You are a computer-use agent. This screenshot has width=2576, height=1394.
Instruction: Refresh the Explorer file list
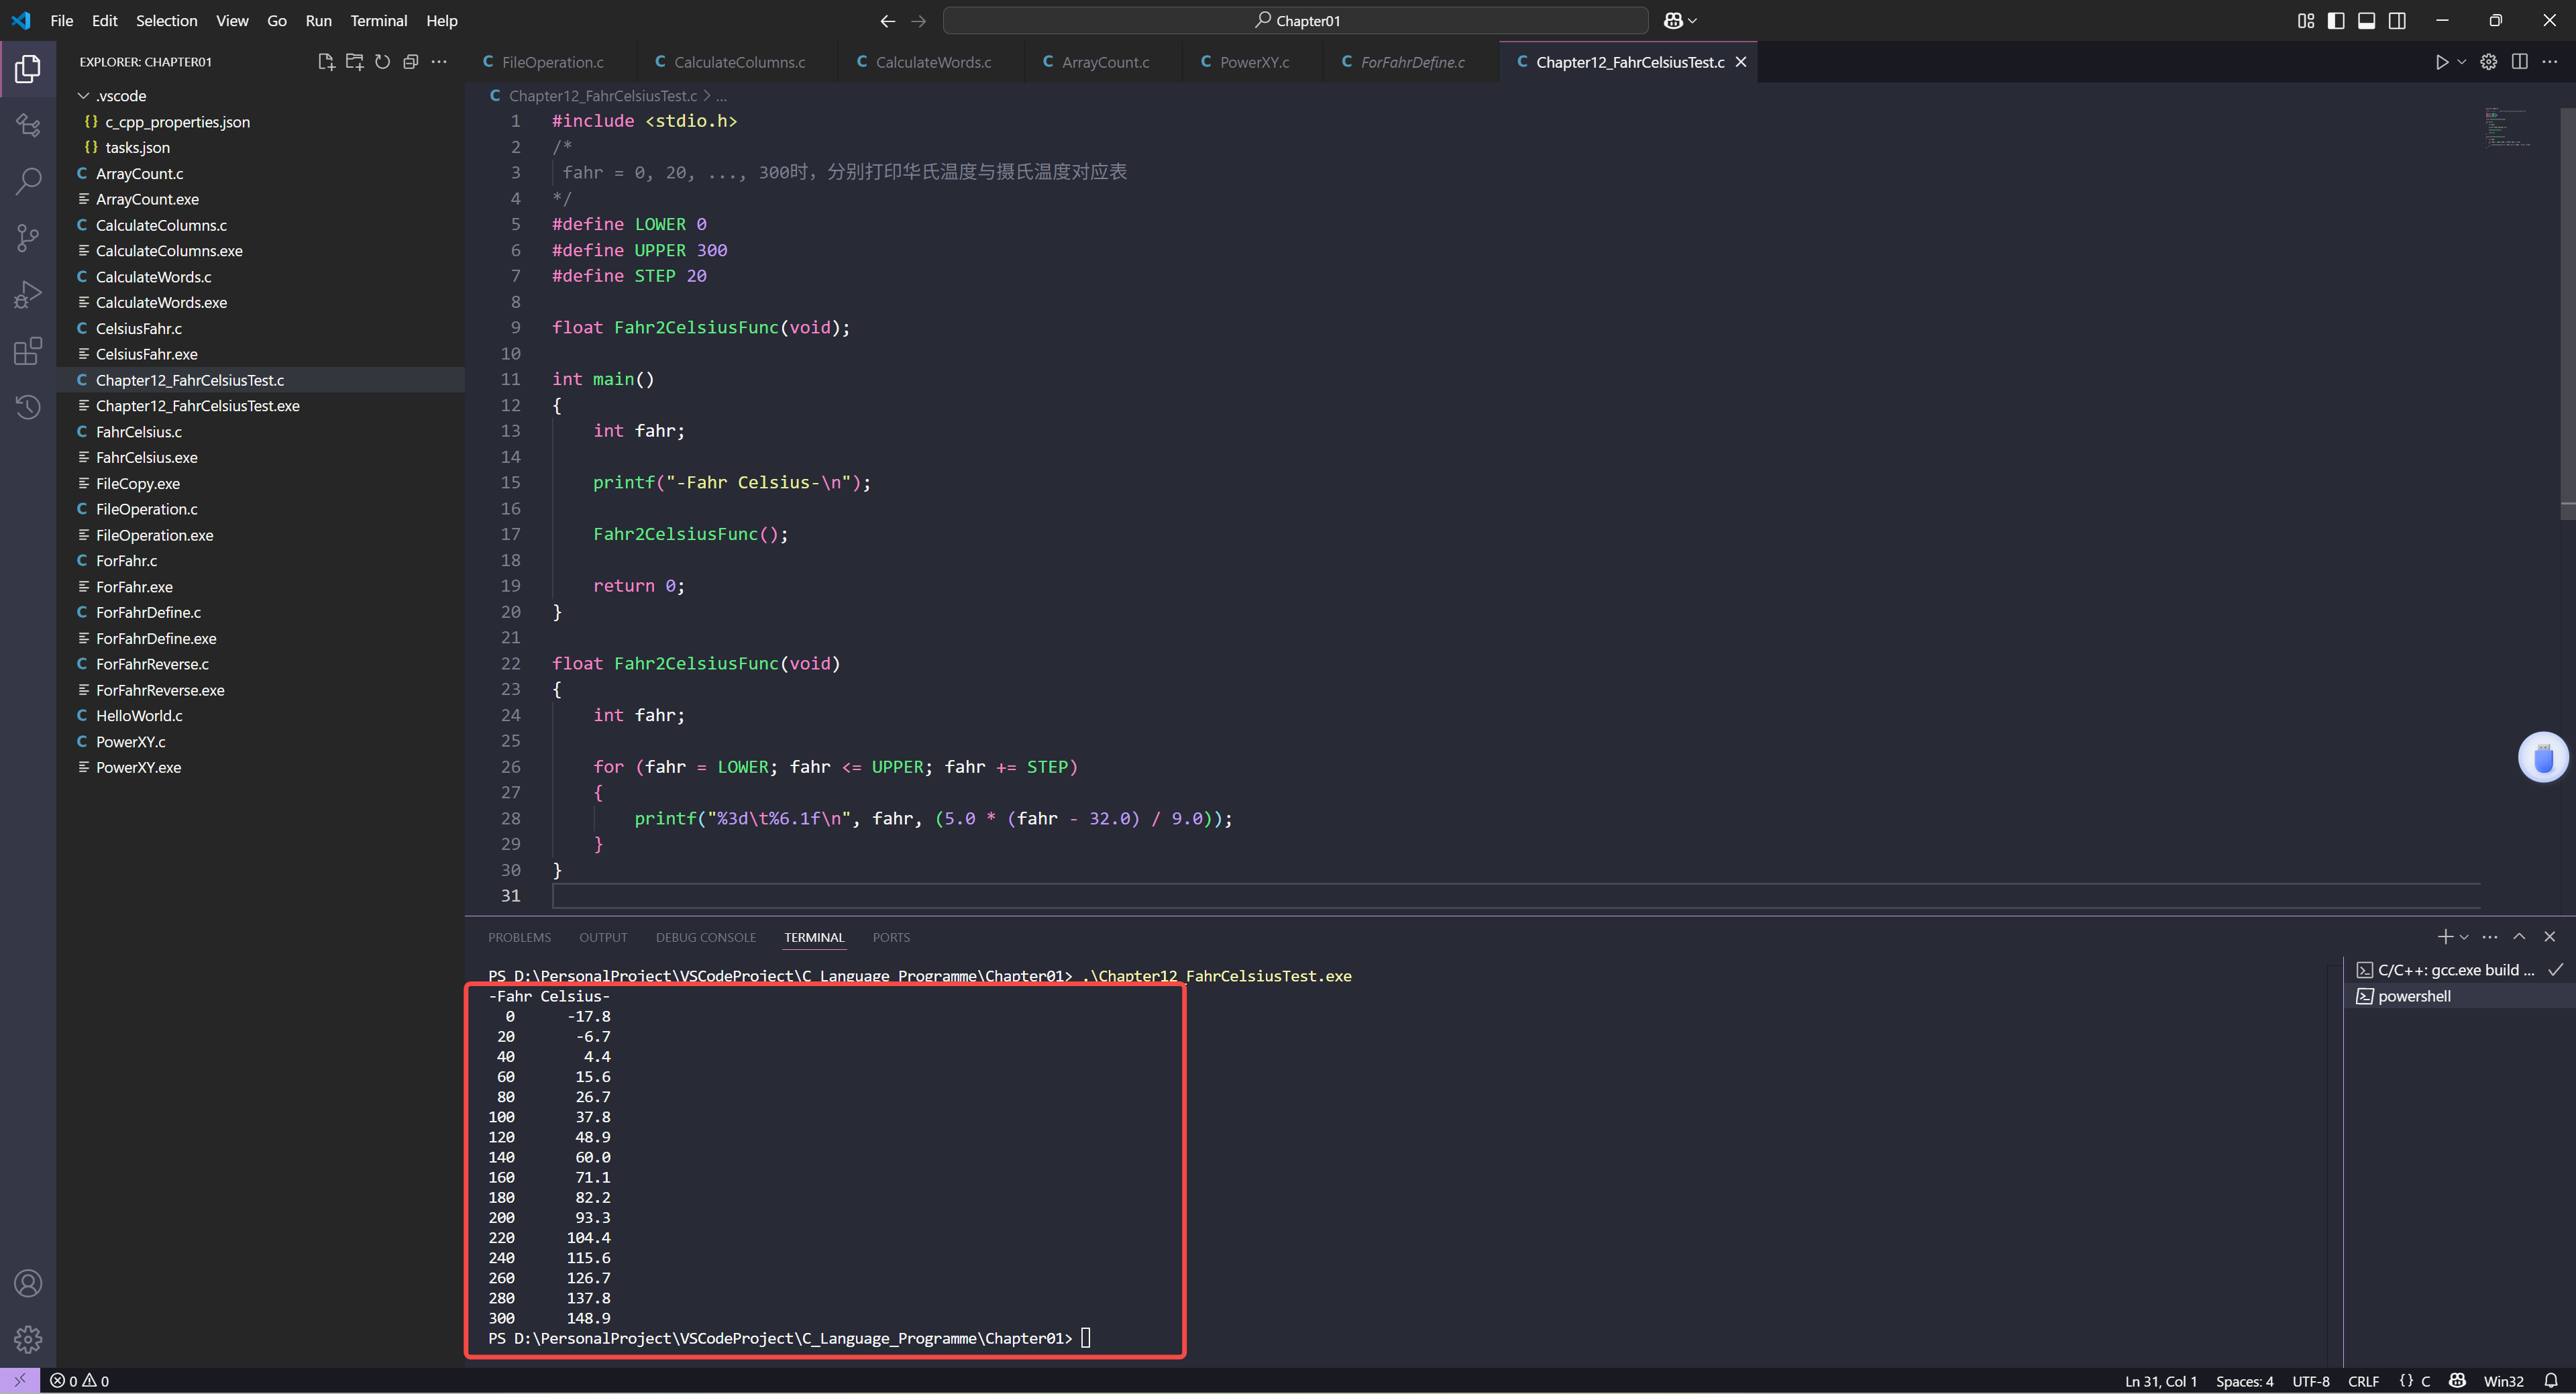382,62
